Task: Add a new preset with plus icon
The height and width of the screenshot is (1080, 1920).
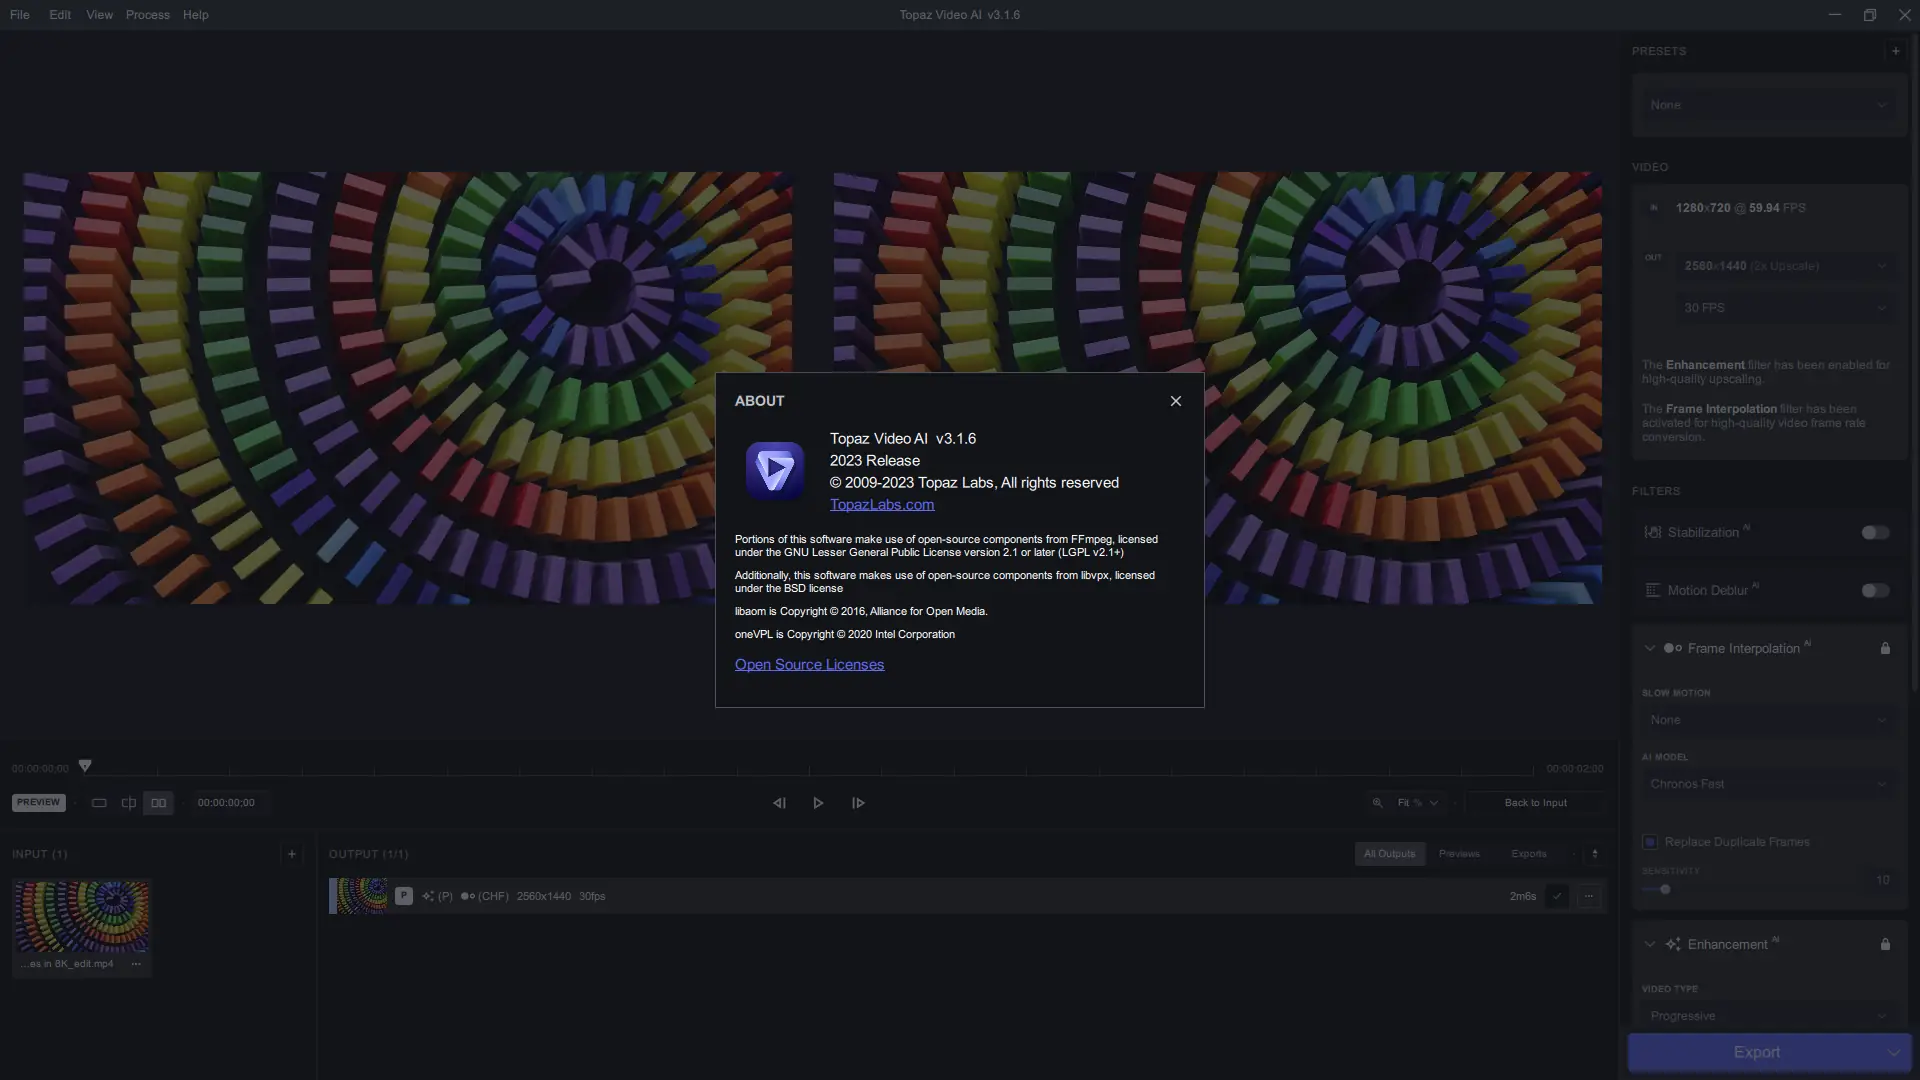Action: coord(1895,51)
